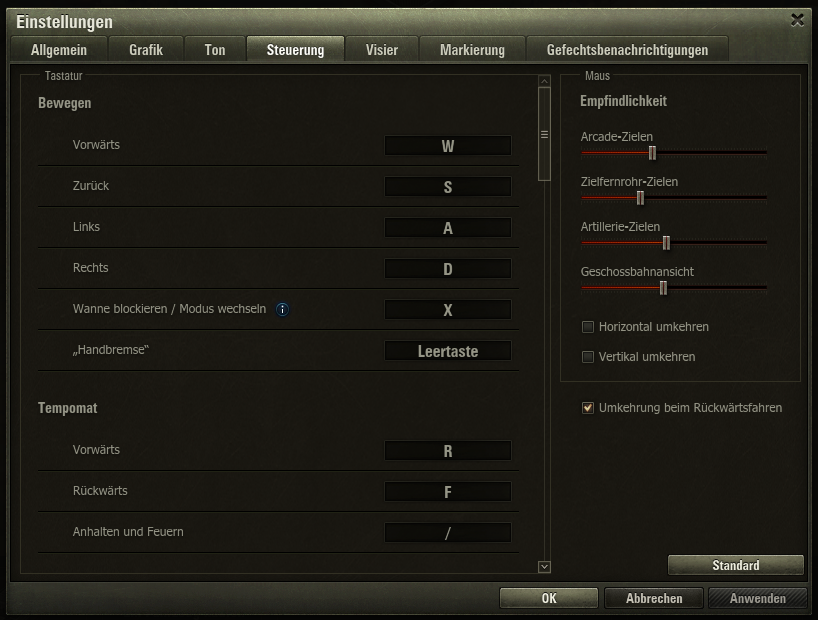
Task: Rebind the Bewegen Vorwärts key W
Action: (448, 146)
